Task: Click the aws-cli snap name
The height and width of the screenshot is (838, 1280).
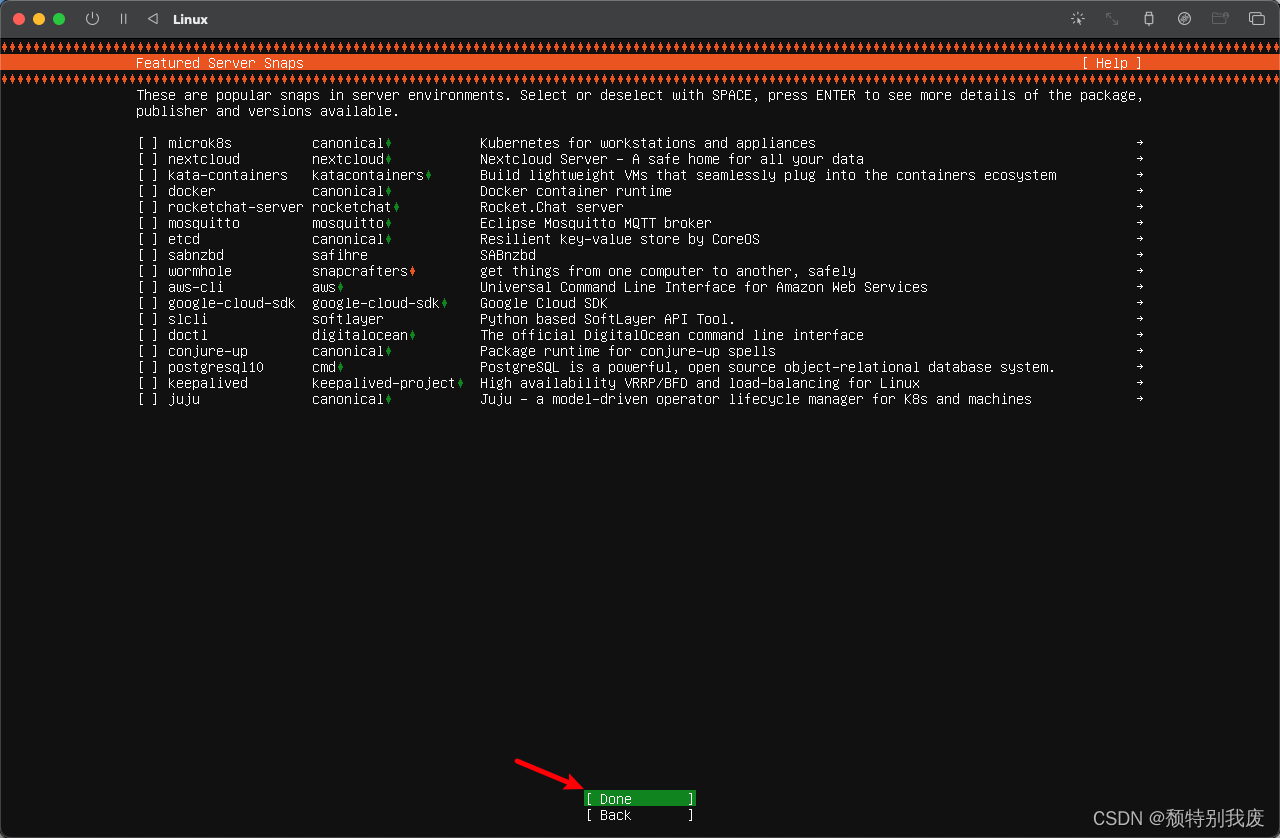Action: click(196, 287)
